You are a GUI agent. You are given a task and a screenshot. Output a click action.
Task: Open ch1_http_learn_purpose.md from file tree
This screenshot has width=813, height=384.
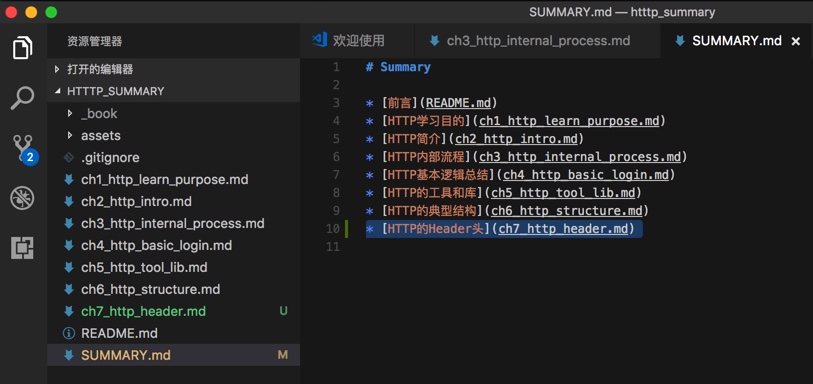[x=174, y=180]
